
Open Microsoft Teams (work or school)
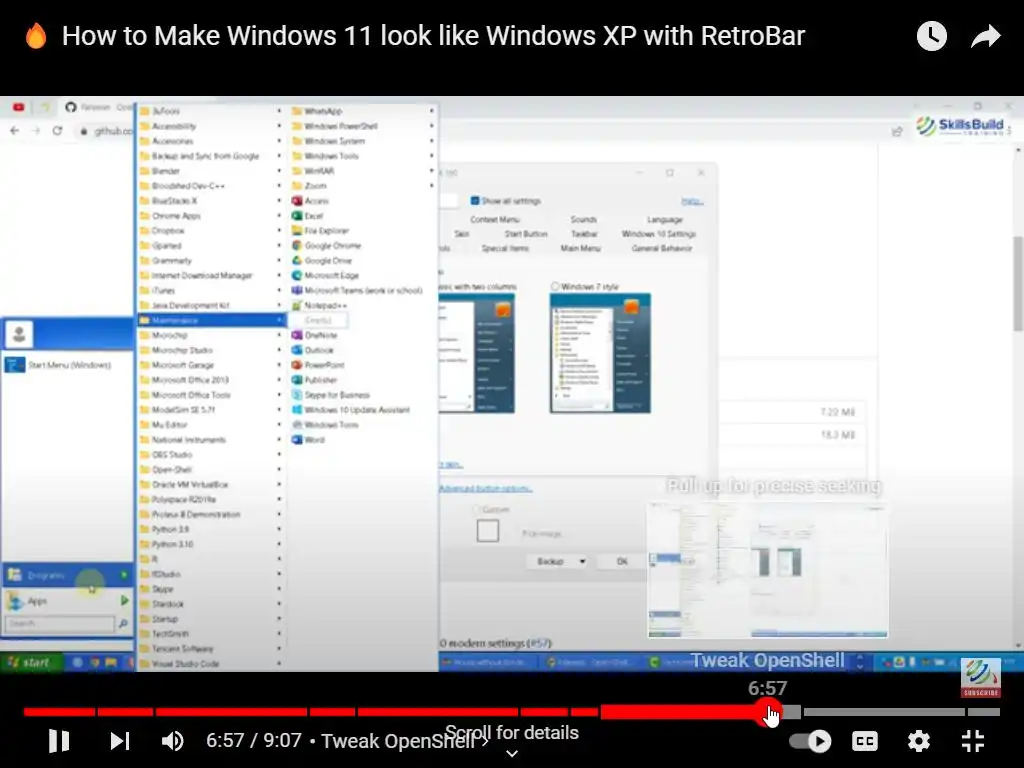[x=362, y=291]
